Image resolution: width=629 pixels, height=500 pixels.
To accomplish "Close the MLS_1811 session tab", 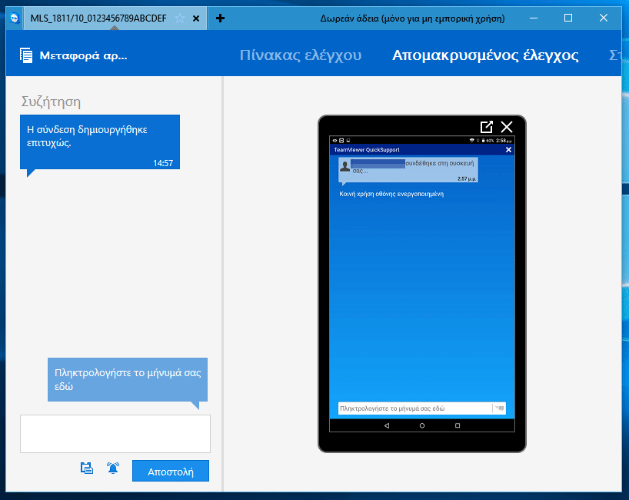I will (x=196, y=18).
